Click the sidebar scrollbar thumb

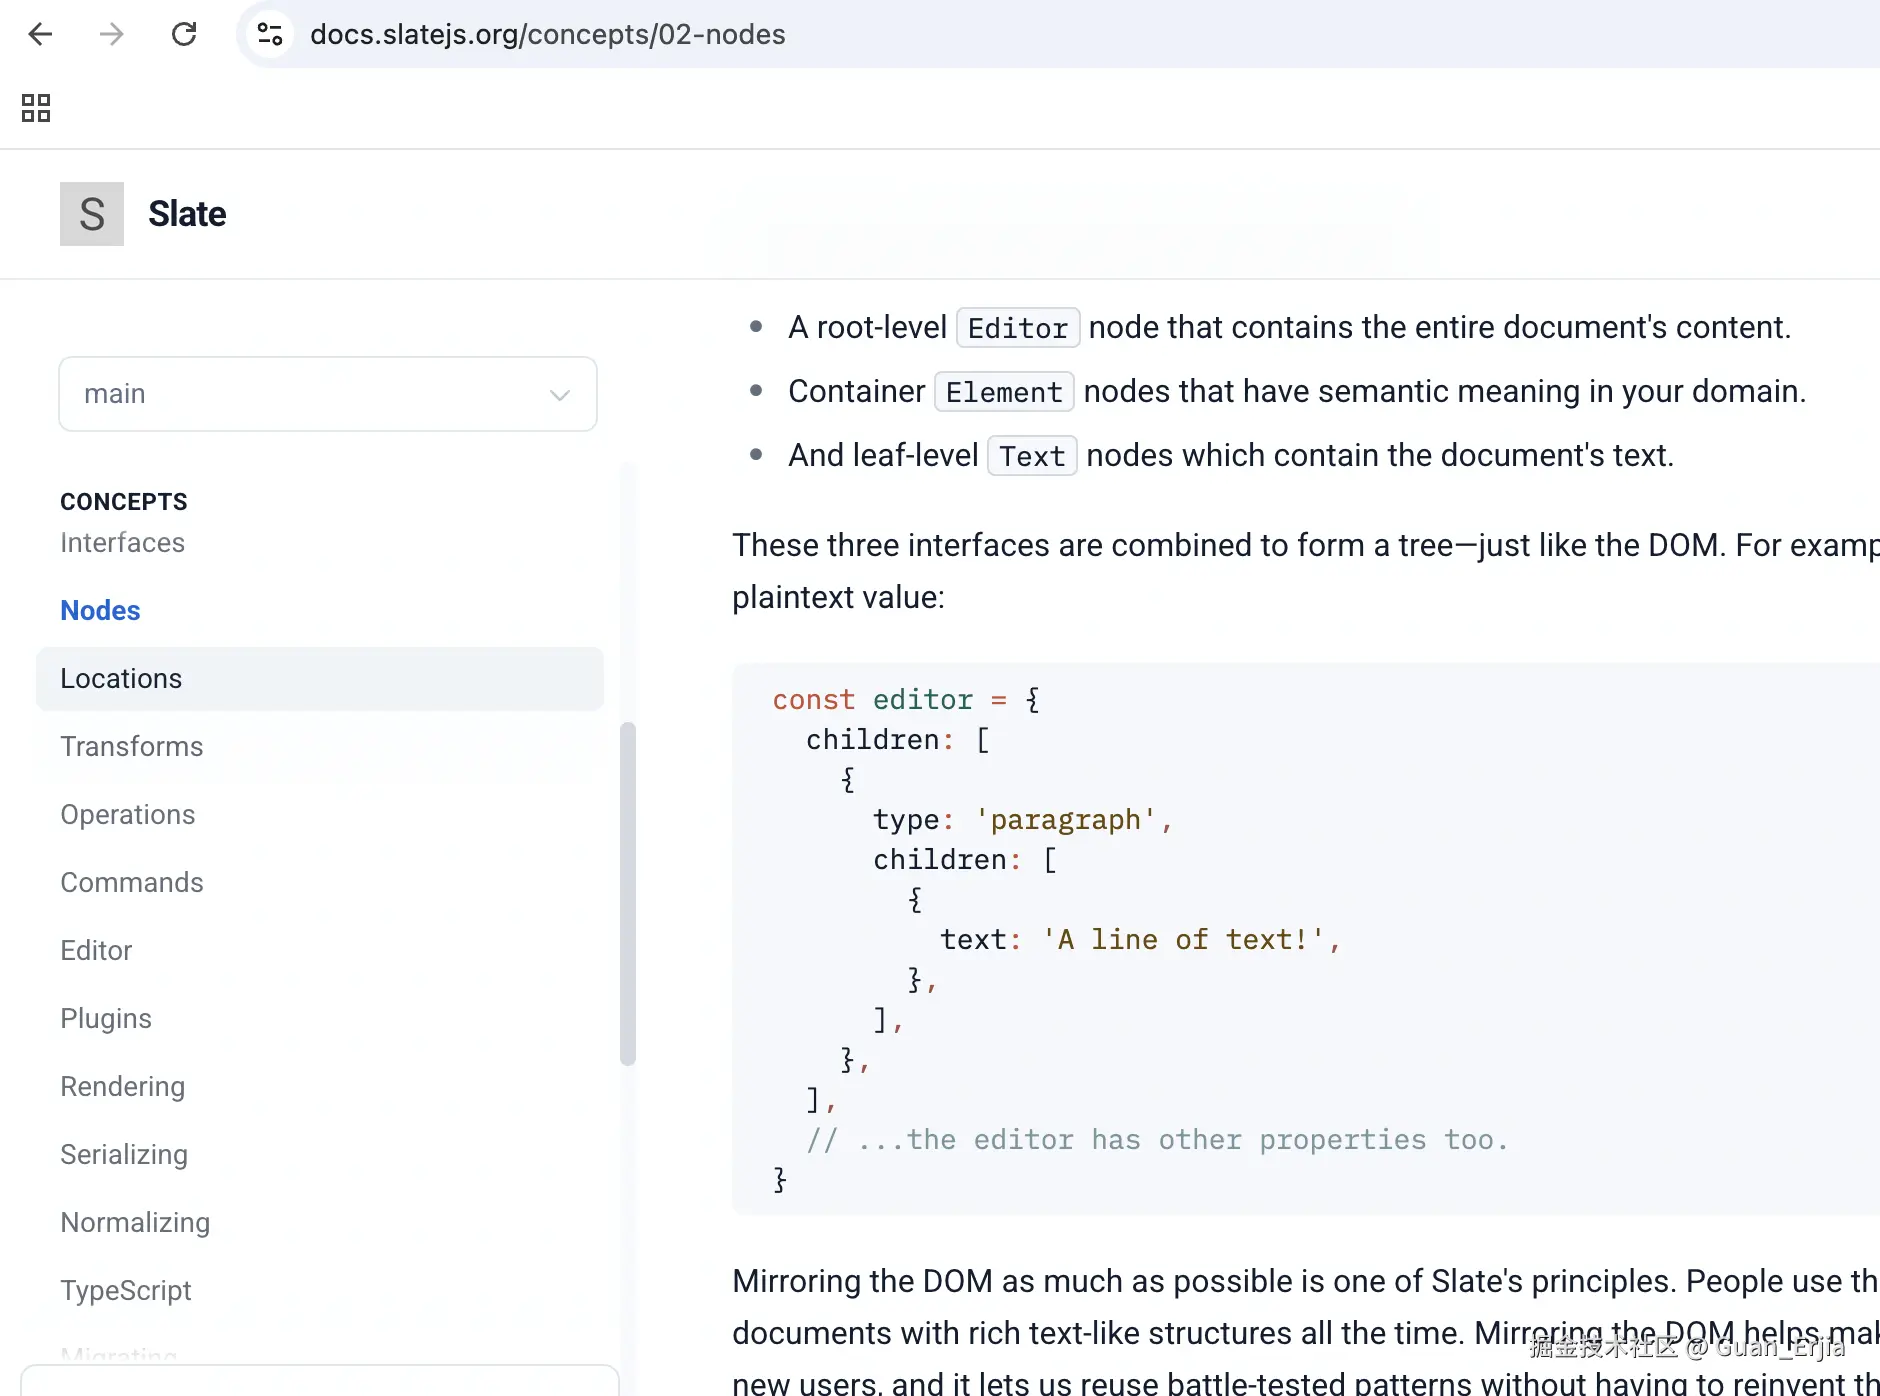pyautogui.click(x=628, y=894)
